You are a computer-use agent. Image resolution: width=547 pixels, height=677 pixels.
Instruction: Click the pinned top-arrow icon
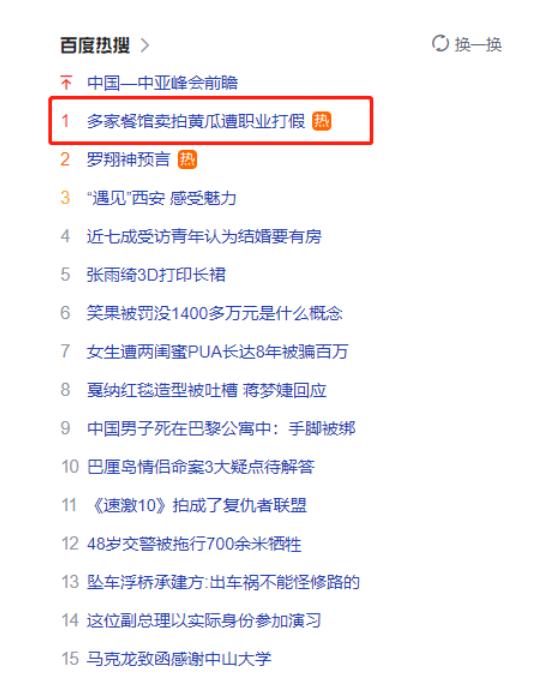[x=66, y=82]
